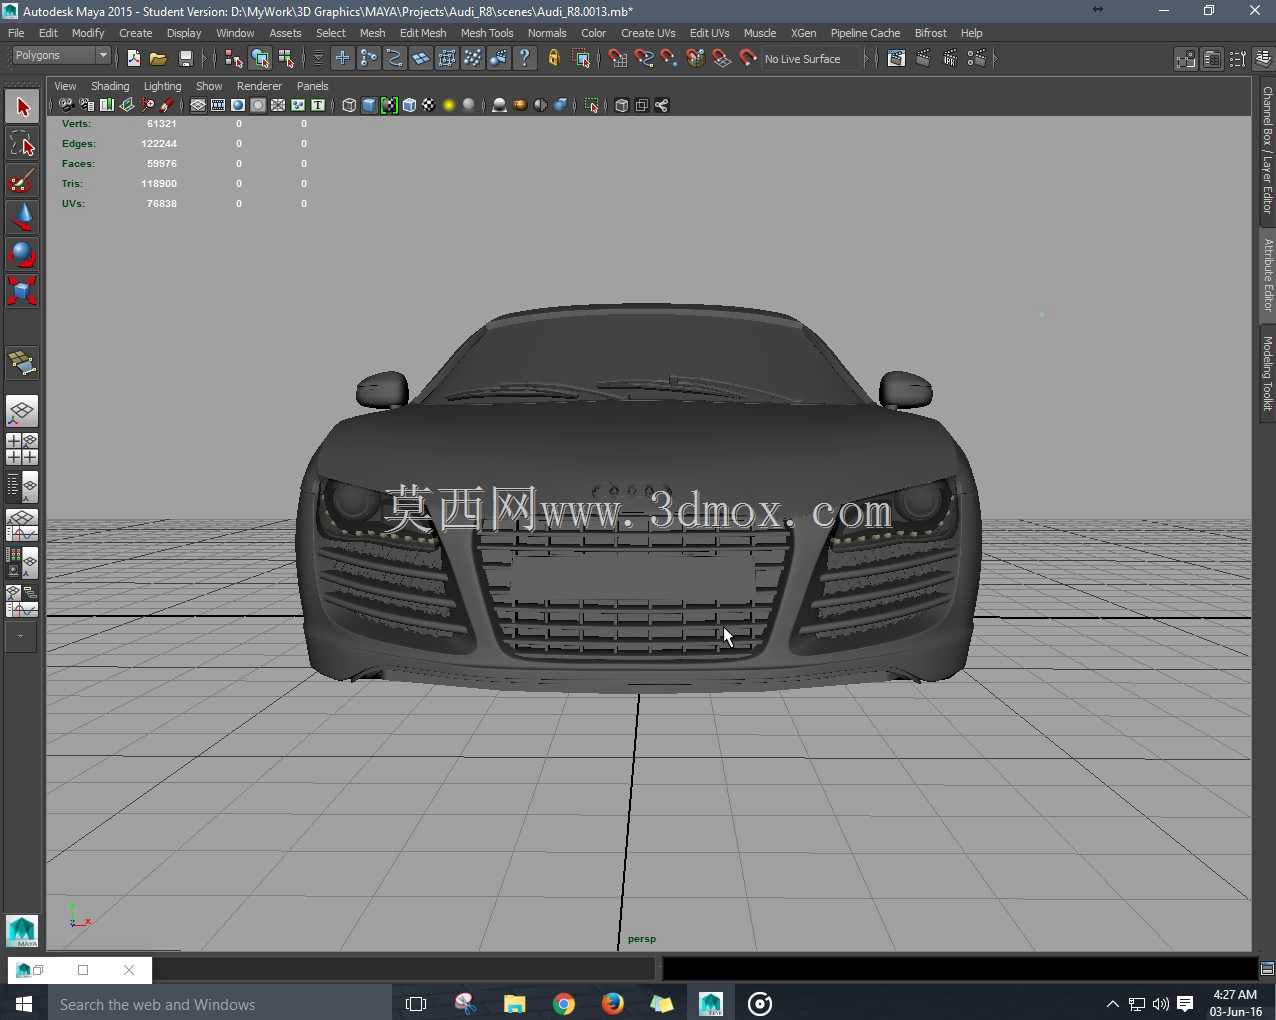Open the Create UVs menu
The height and width of the screenshot is (1020, 1276).
click(x=648, y=33)
